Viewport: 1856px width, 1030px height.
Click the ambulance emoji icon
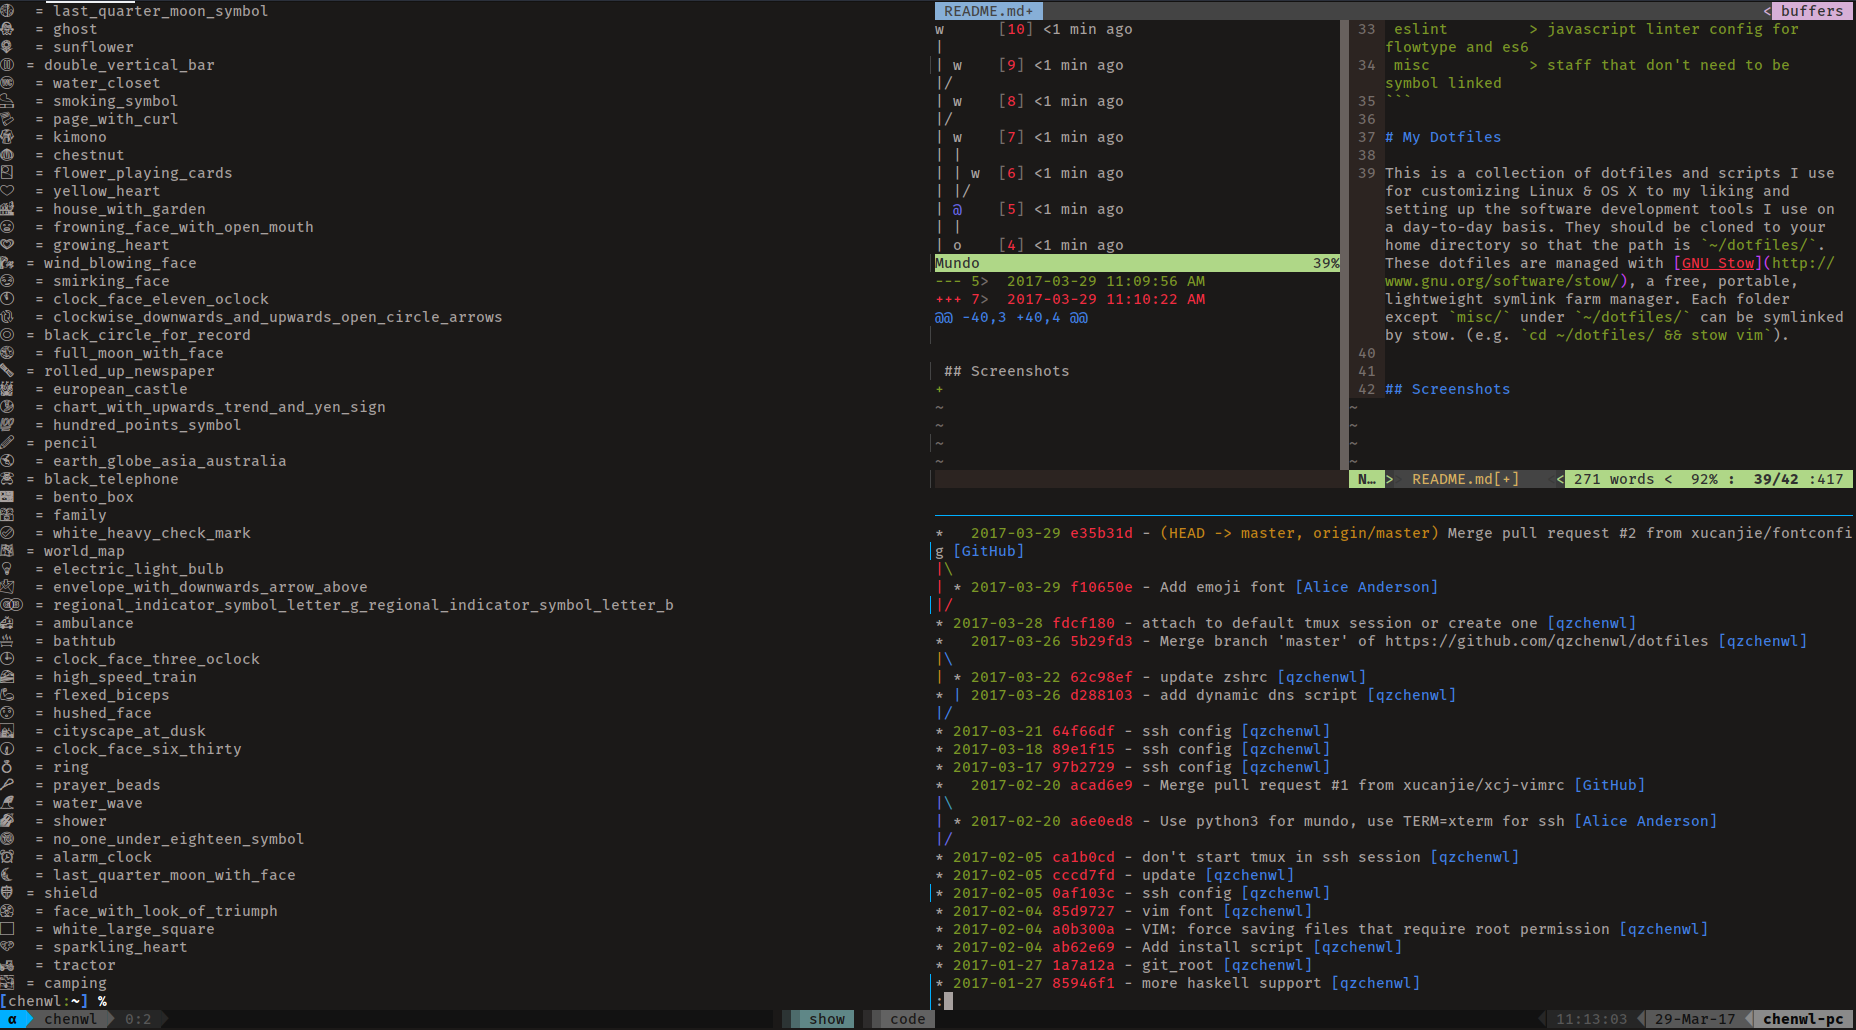coord(7,623)
